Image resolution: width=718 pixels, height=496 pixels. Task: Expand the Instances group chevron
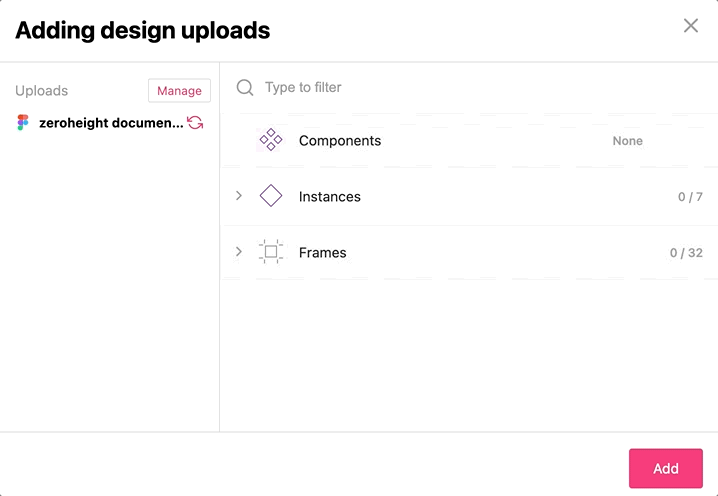tap(239, 196)
